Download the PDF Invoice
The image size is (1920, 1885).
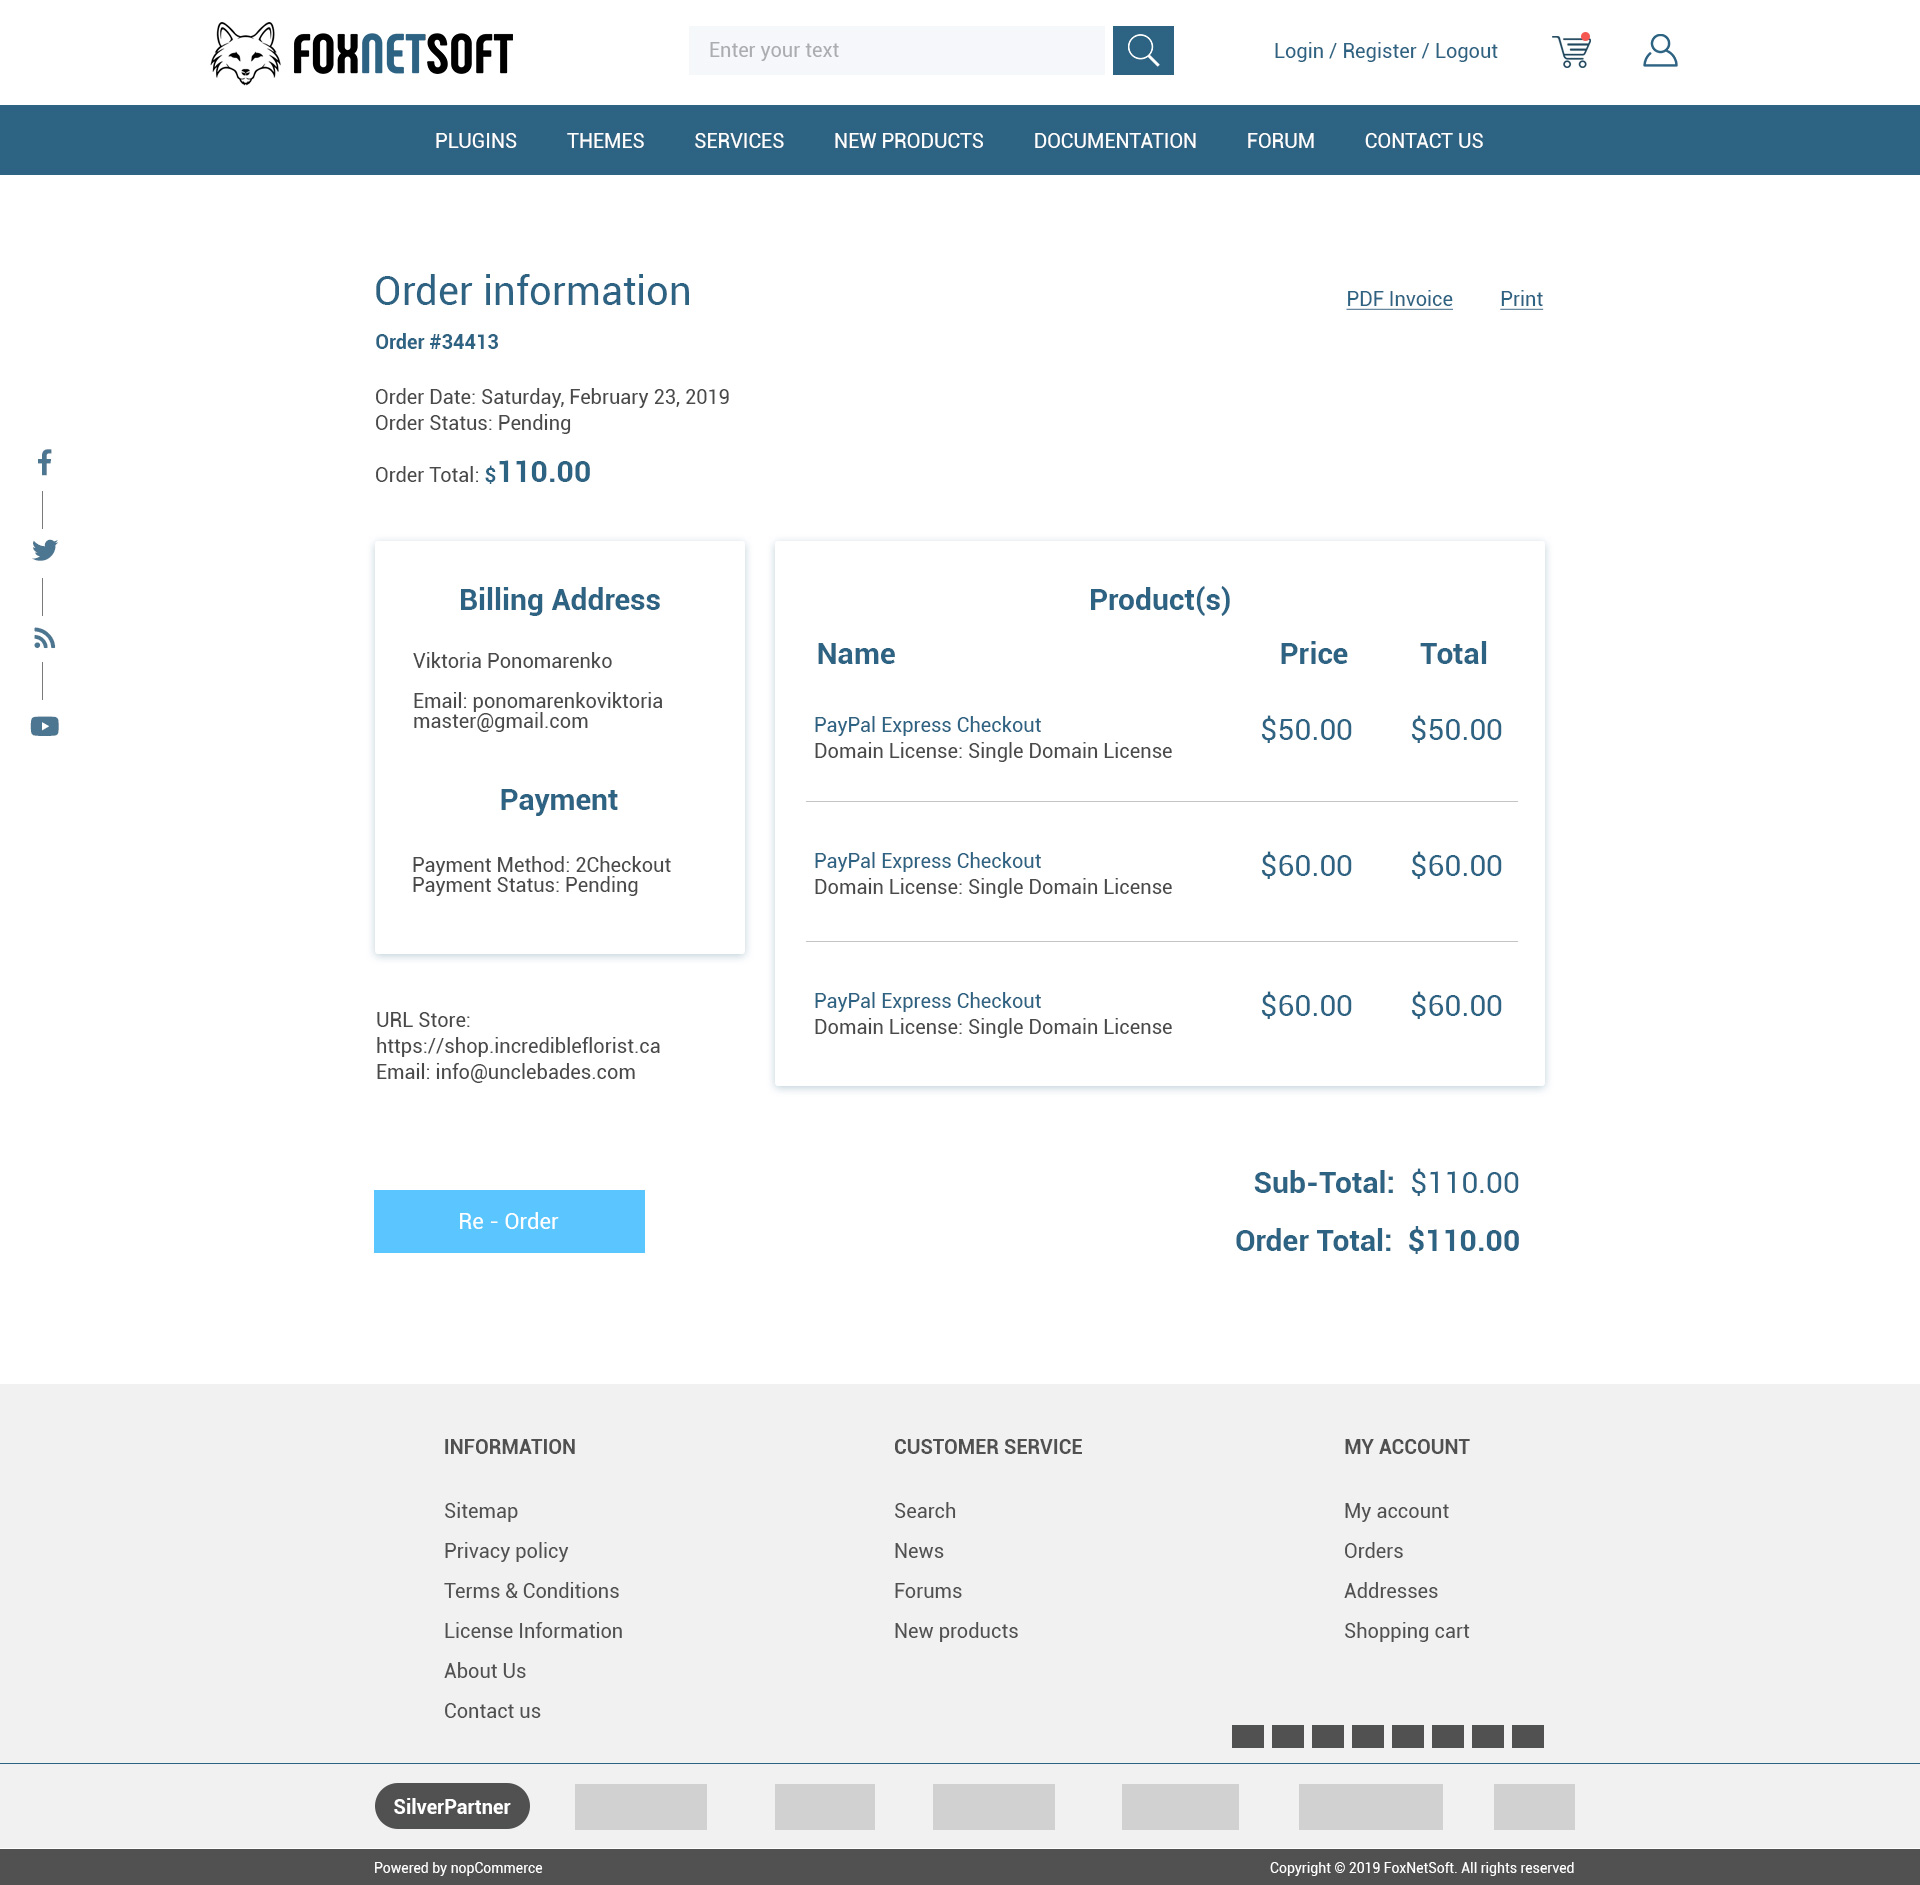point(1399,298)
